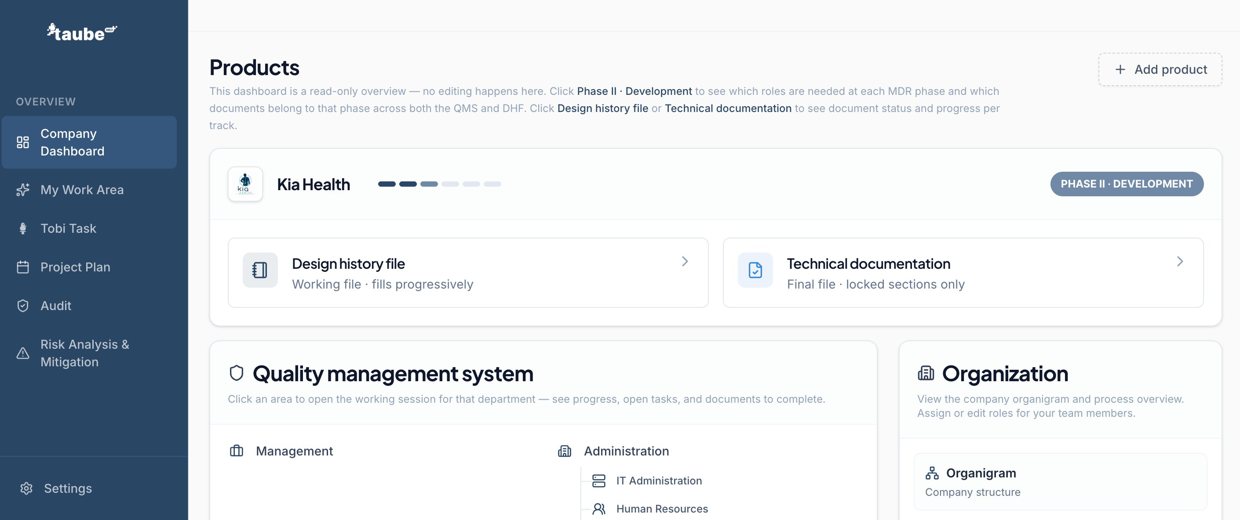Open the Design history file card
This screenshot has width=1240, height=520.
coord(468,272)
